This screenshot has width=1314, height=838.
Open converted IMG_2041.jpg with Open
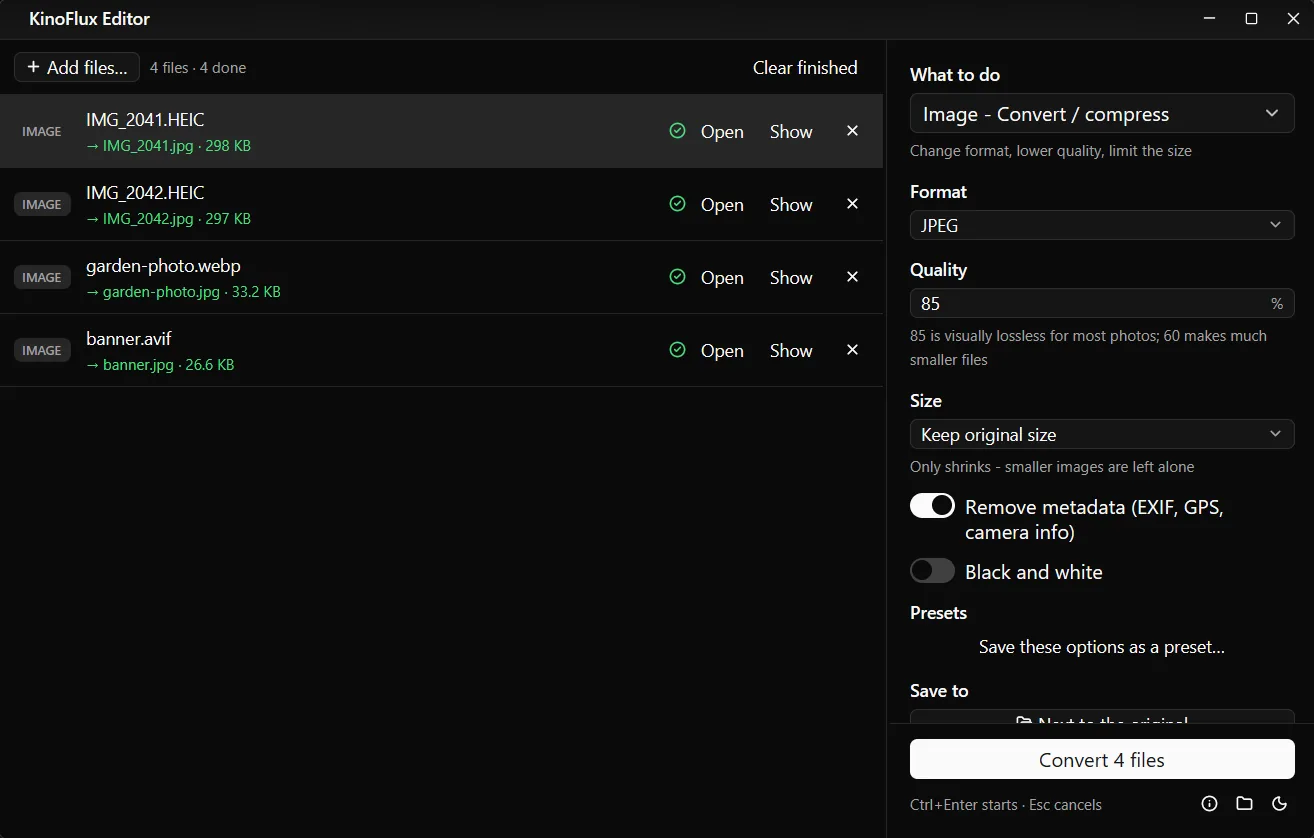tap(722, 131)
